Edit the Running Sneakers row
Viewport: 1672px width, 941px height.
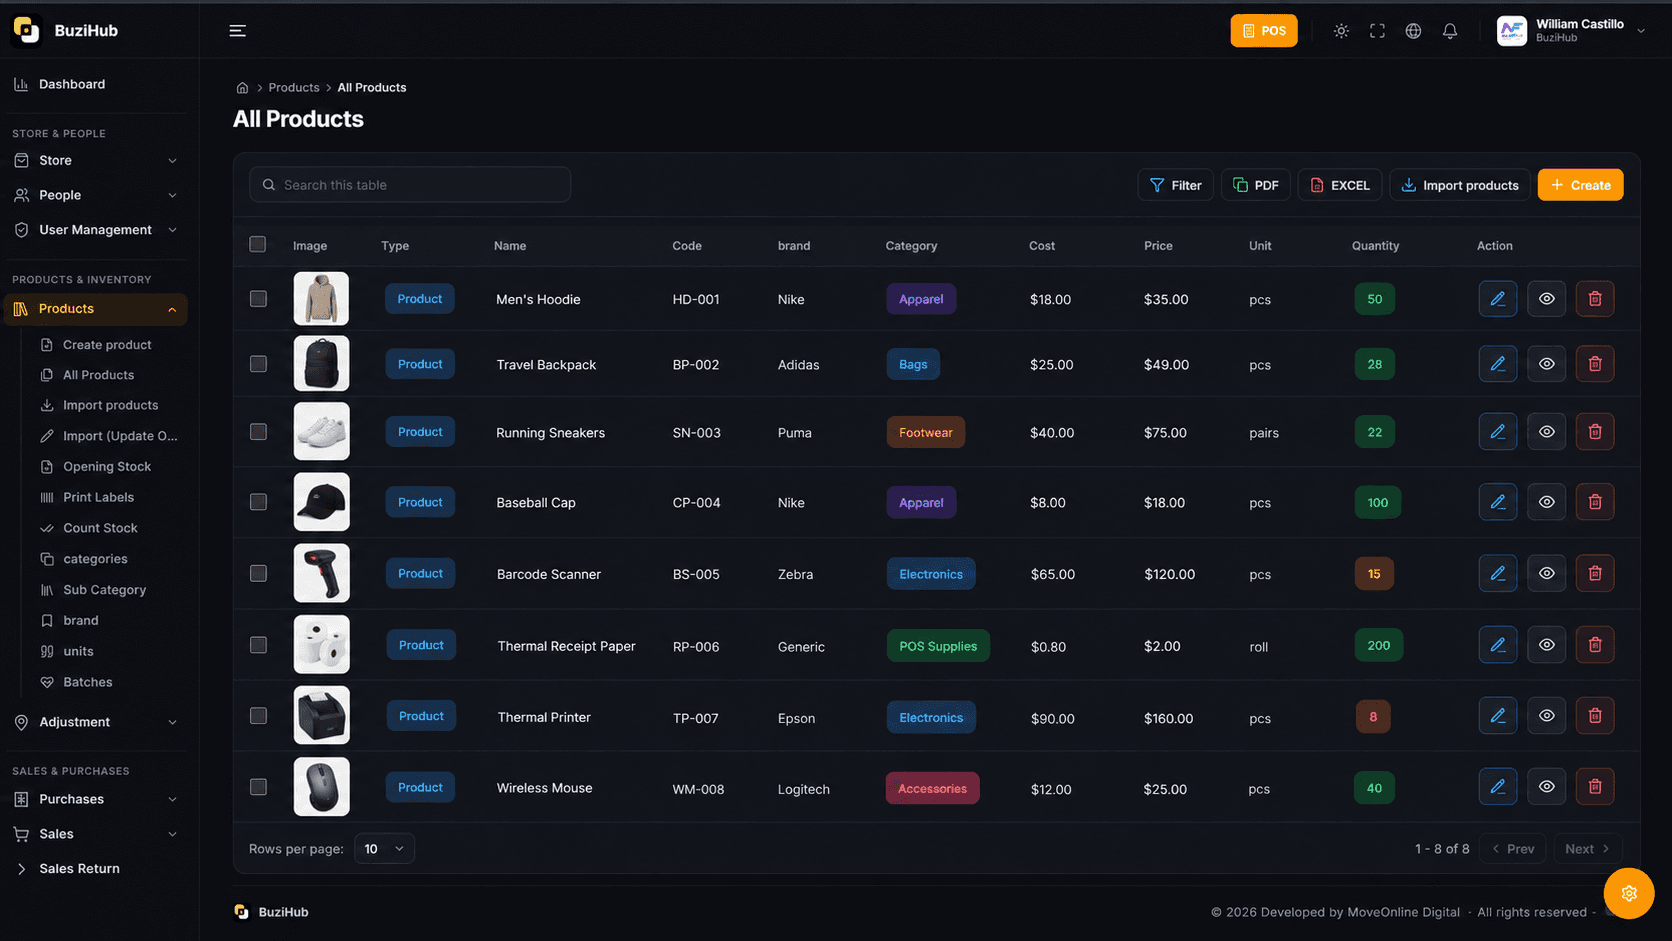[x=1497, y=432]
